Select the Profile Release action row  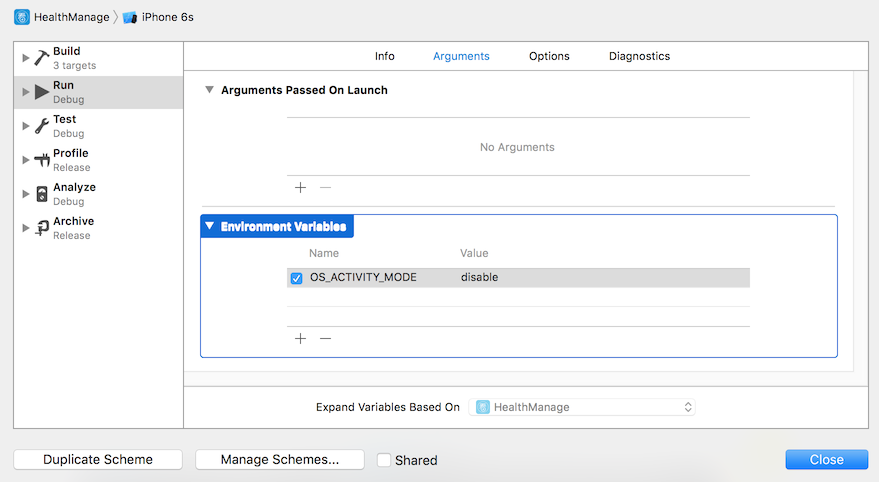99,160
